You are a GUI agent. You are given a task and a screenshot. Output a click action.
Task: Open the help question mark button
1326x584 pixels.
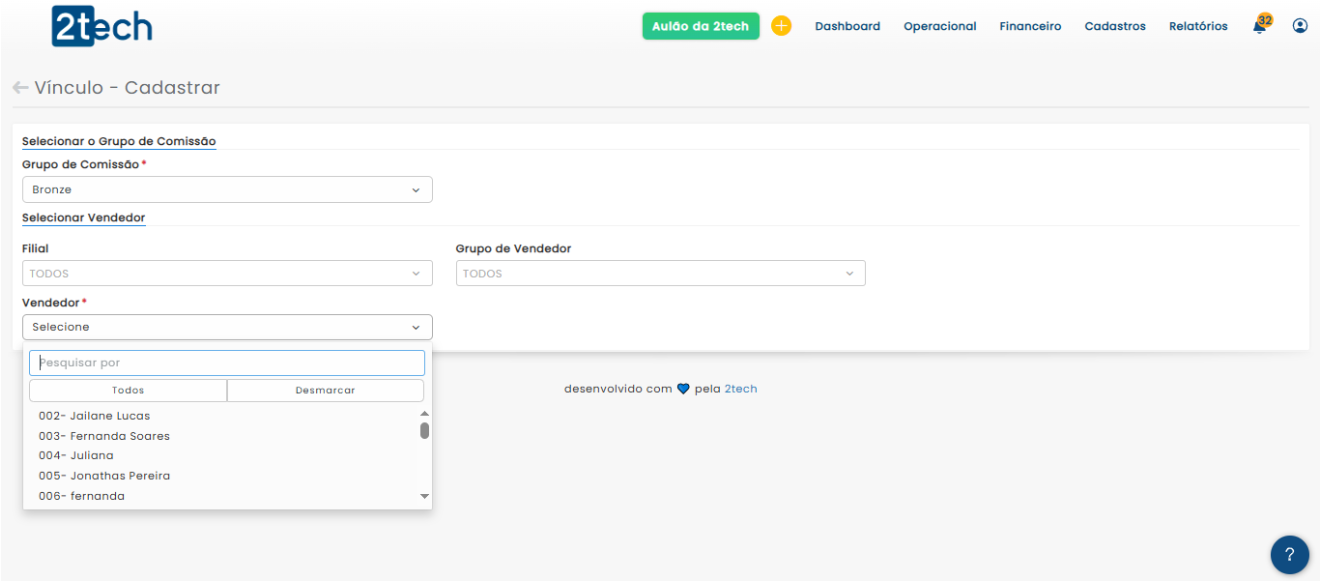click(1289, 555)
